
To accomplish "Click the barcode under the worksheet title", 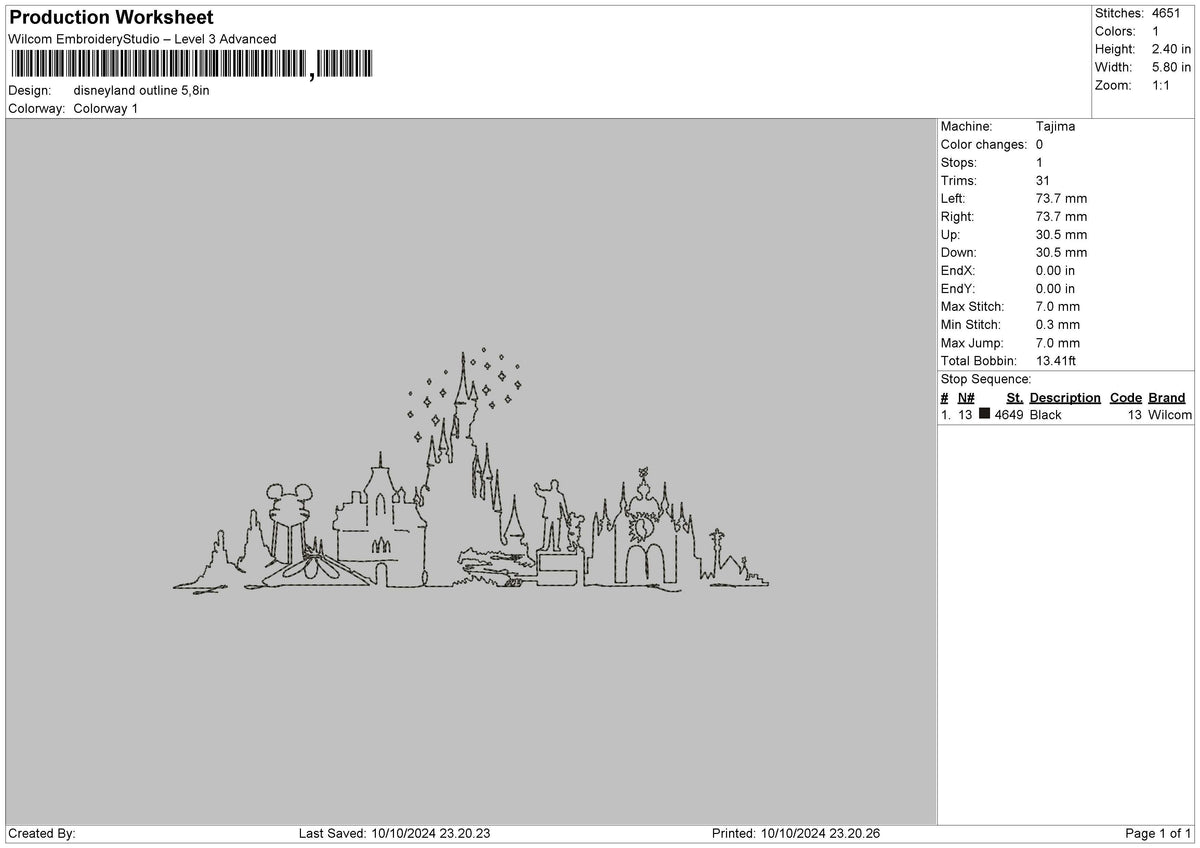I will pyautogui.click(x=191, y=65).
